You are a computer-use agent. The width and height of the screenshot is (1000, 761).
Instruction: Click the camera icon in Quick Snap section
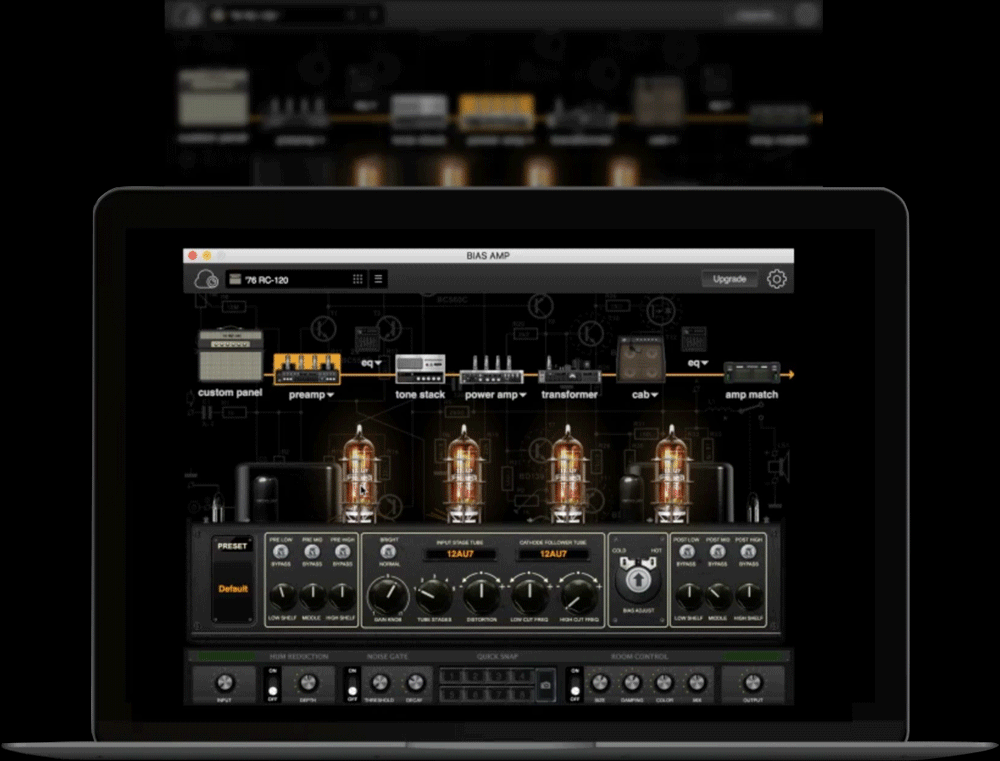point(546,685)
